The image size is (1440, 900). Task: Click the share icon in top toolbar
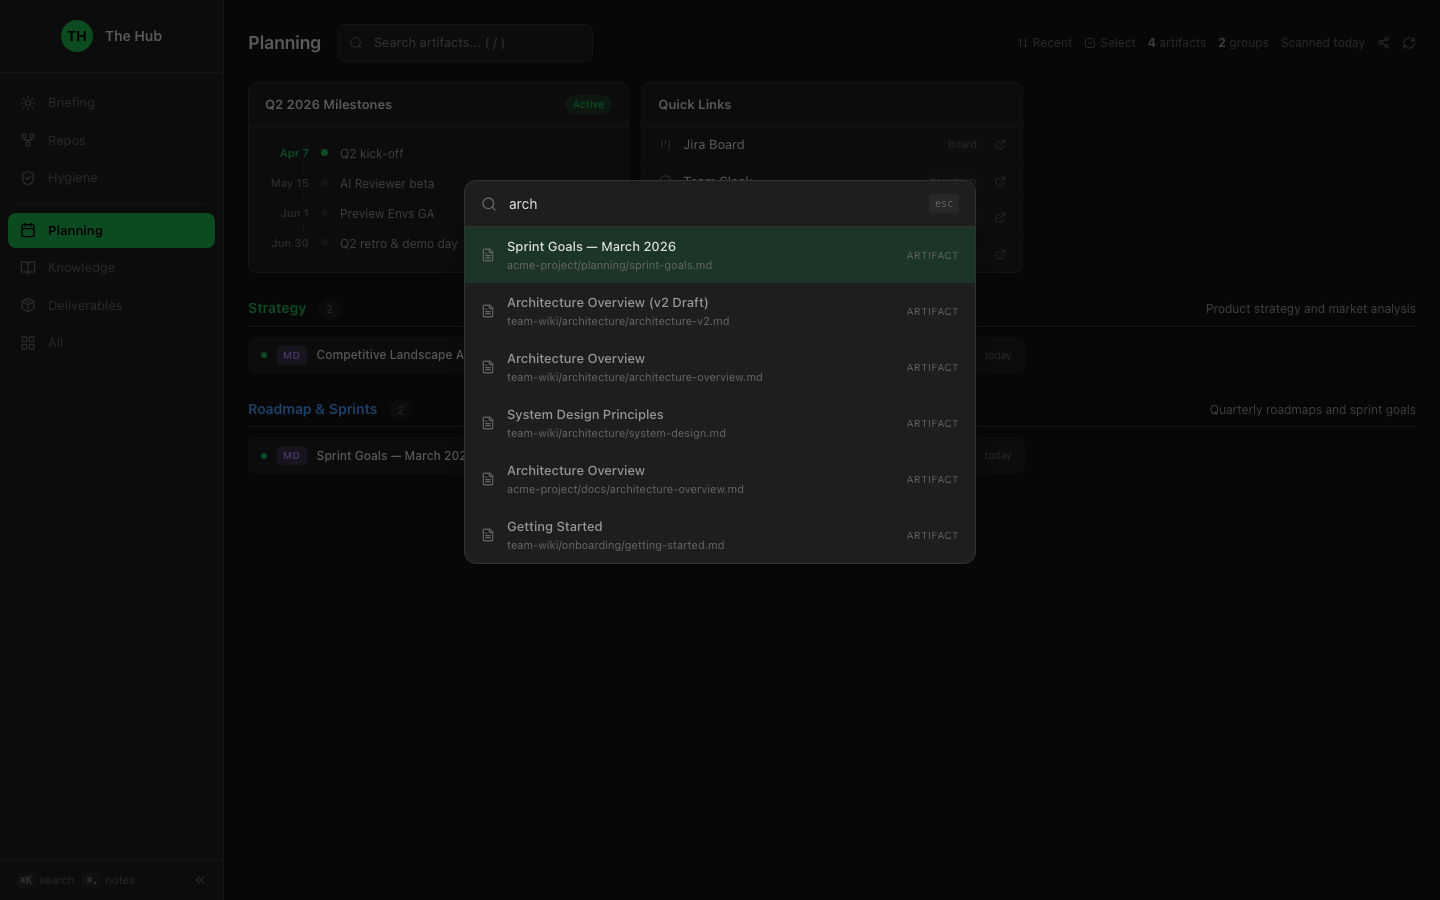tap(1383, 43)
